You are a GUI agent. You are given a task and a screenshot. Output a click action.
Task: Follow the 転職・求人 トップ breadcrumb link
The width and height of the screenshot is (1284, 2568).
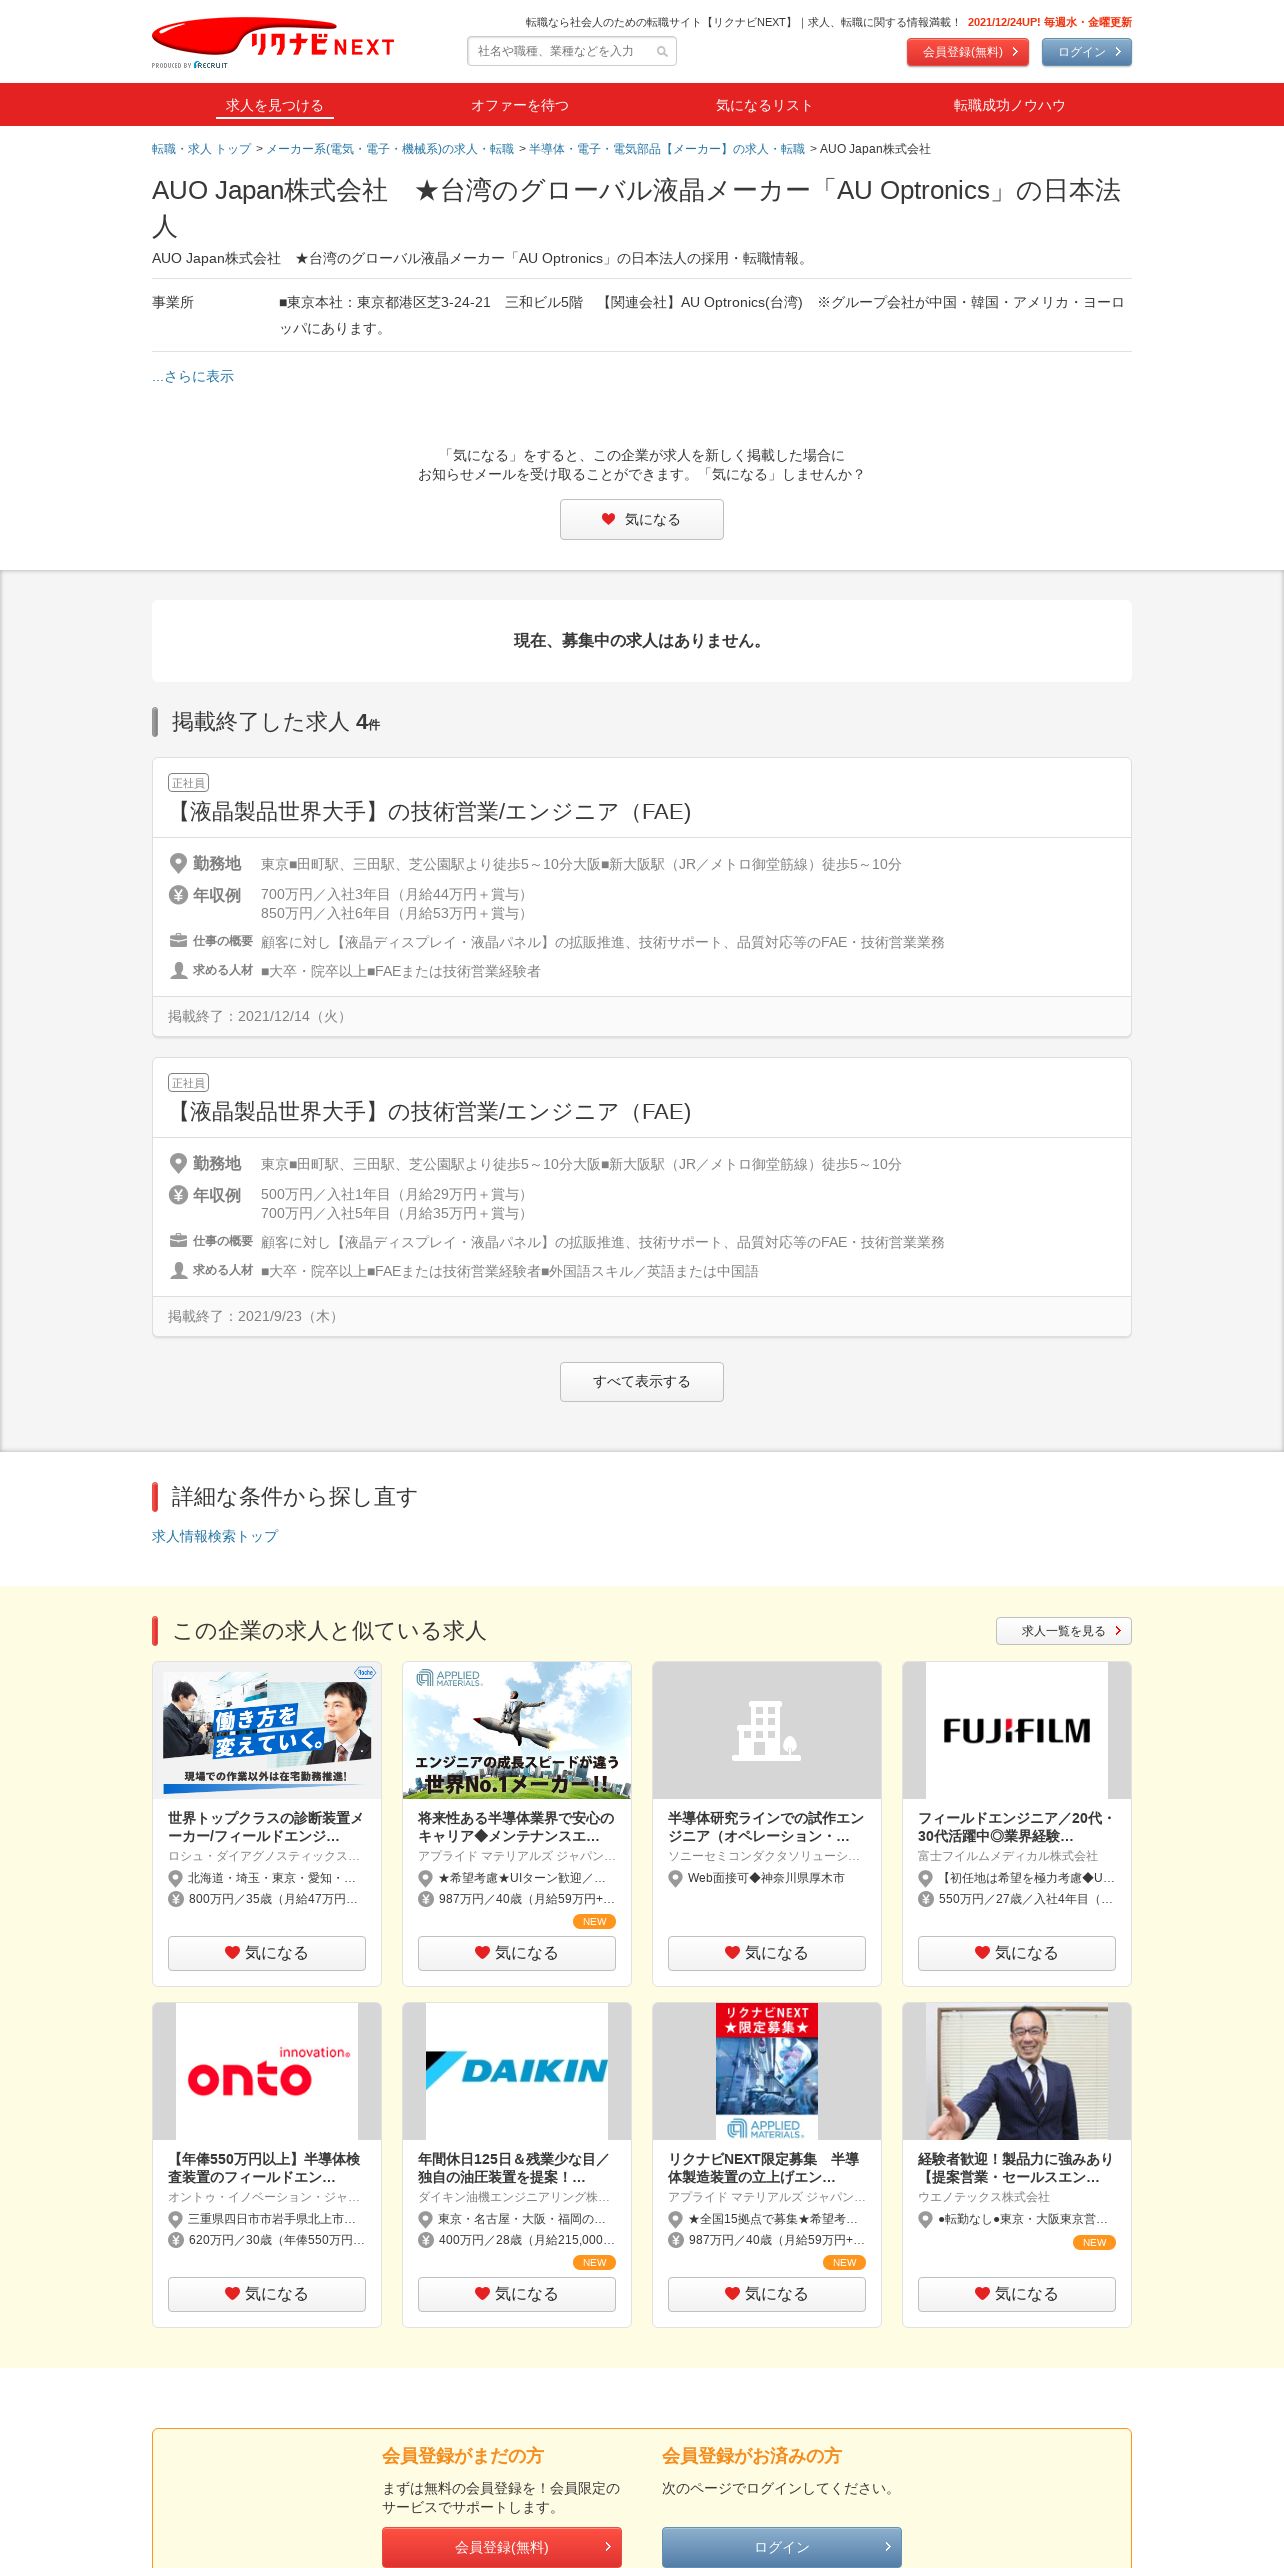pos(201,149)
